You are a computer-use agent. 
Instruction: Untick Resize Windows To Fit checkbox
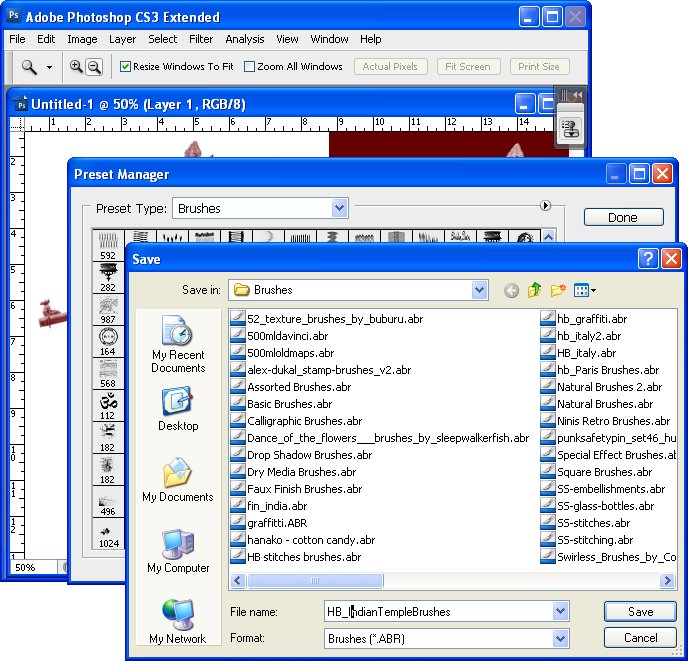coord(125,66)
